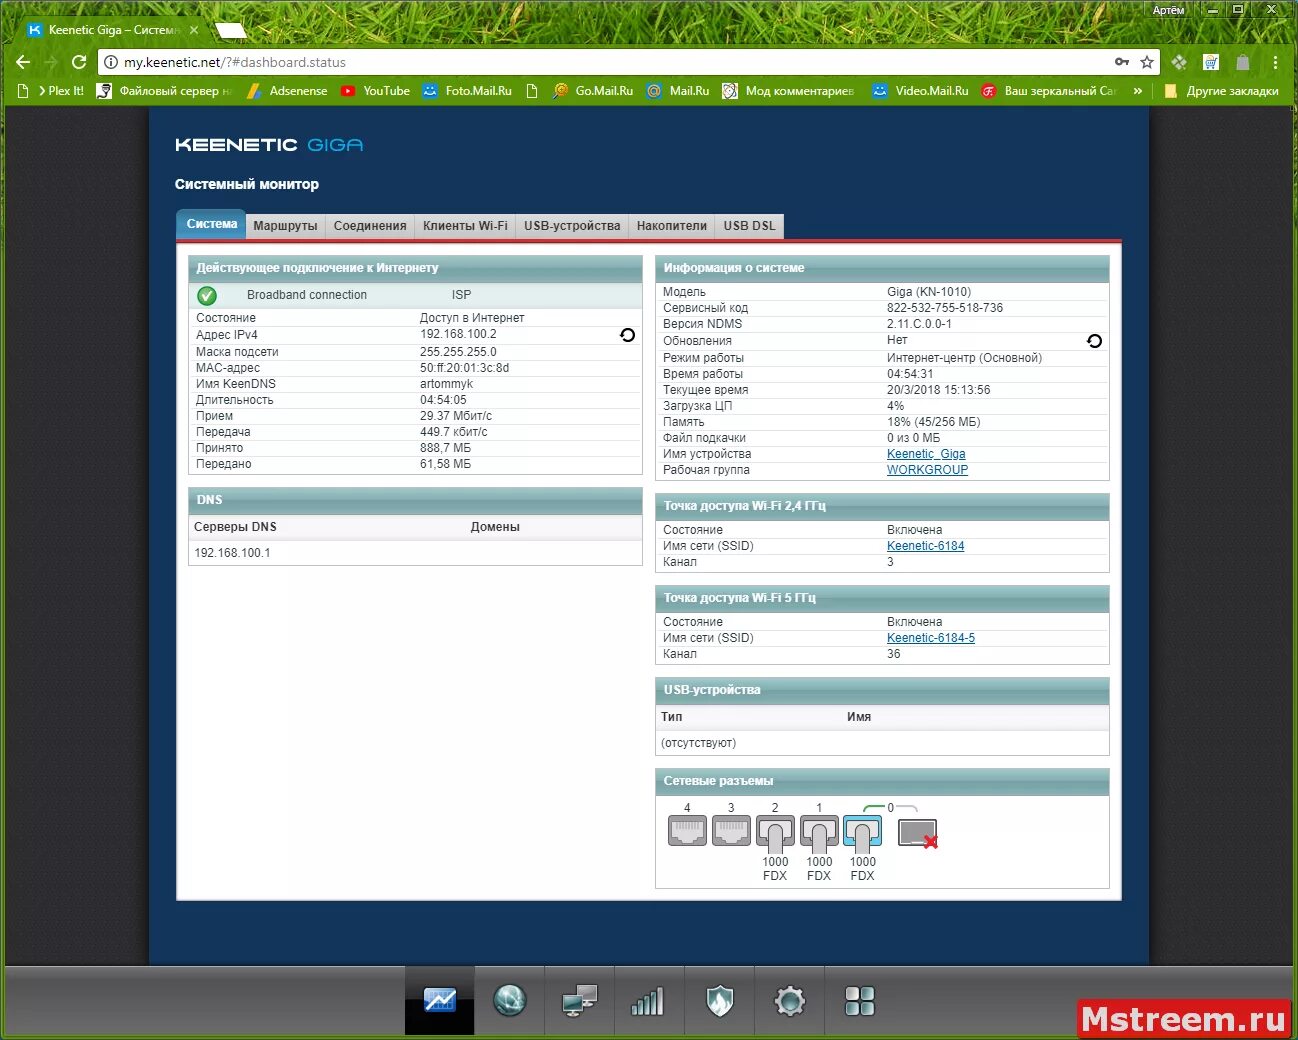The width and height of the screenshot is (1298, 1040).
Task: Refresh the IPv4 address with the reload icon
Action: (x=627, y=335)
